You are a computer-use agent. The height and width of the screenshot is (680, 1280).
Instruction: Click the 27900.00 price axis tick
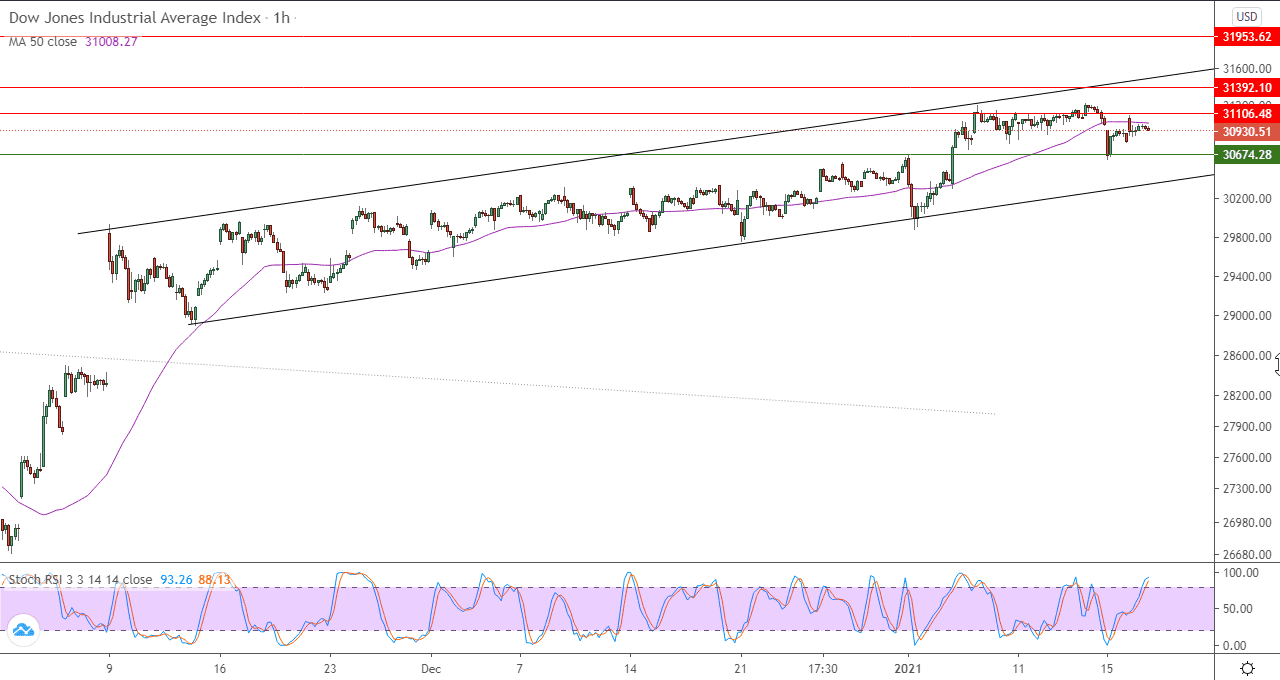1246,427
